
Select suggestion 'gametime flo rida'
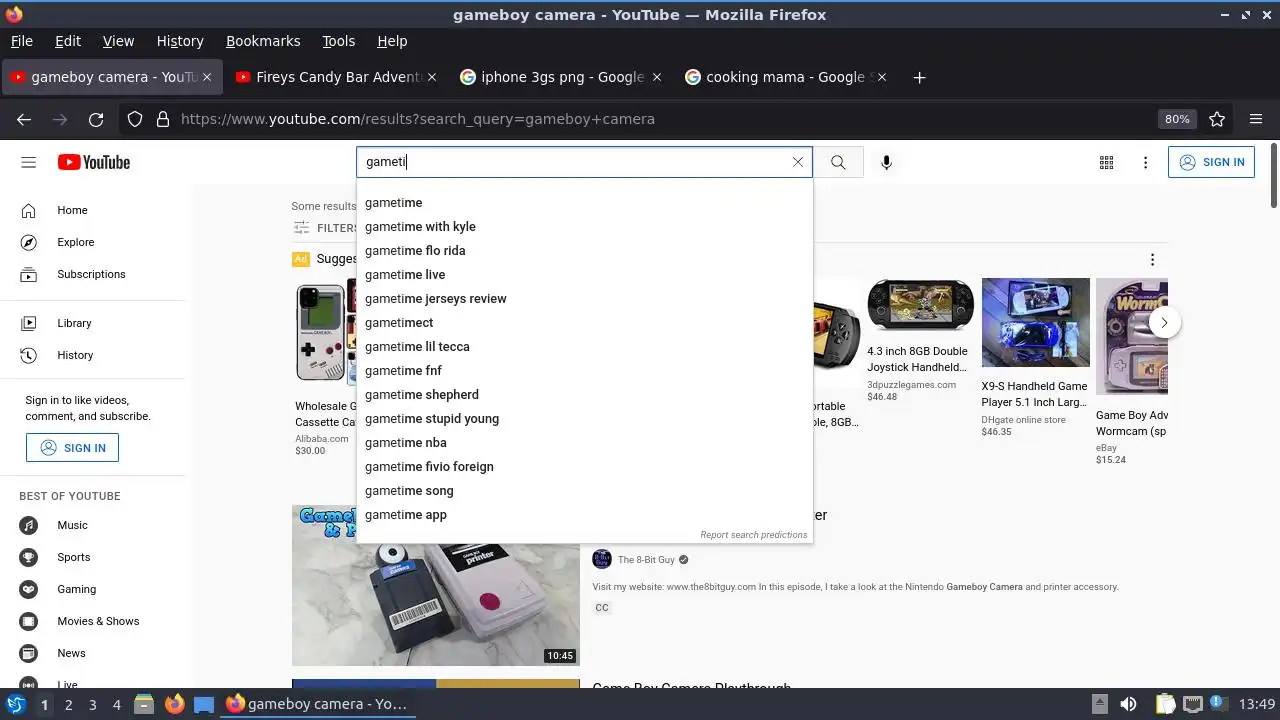pyautogui.click(x=584, y=251)
